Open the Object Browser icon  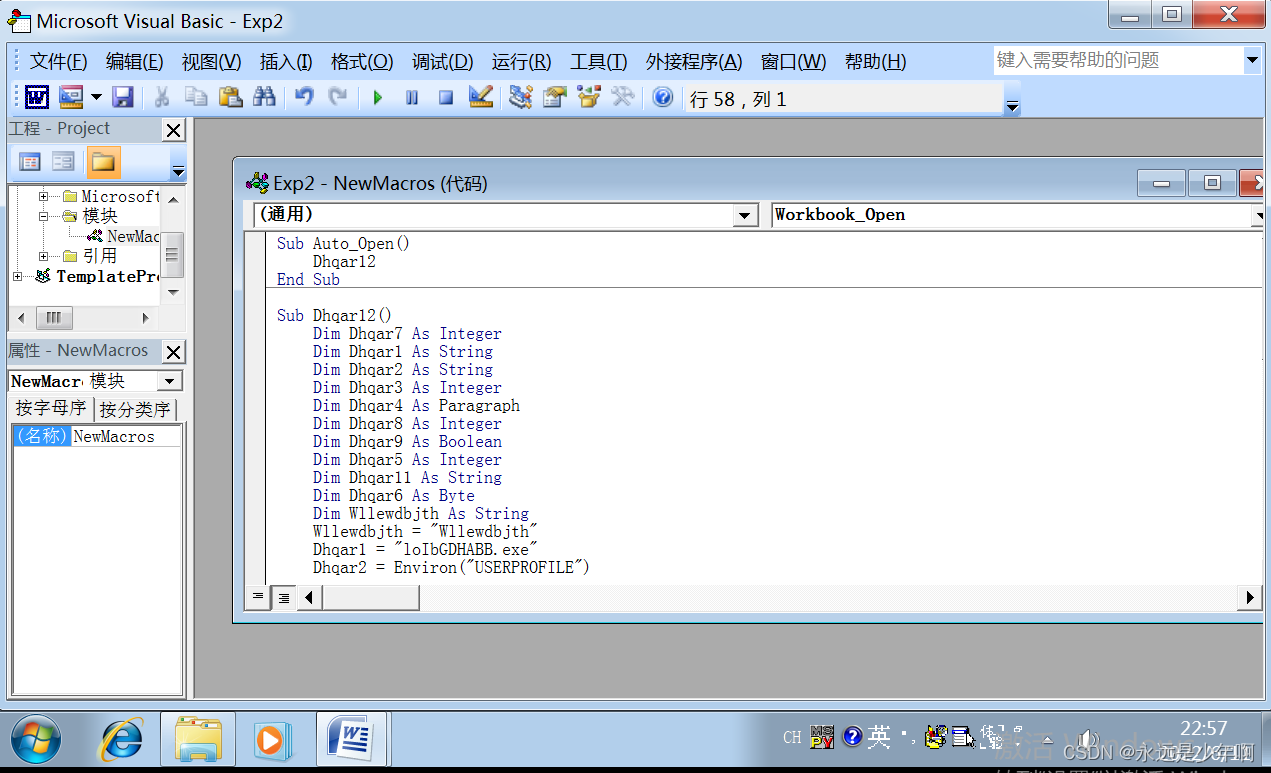(589, 98)
